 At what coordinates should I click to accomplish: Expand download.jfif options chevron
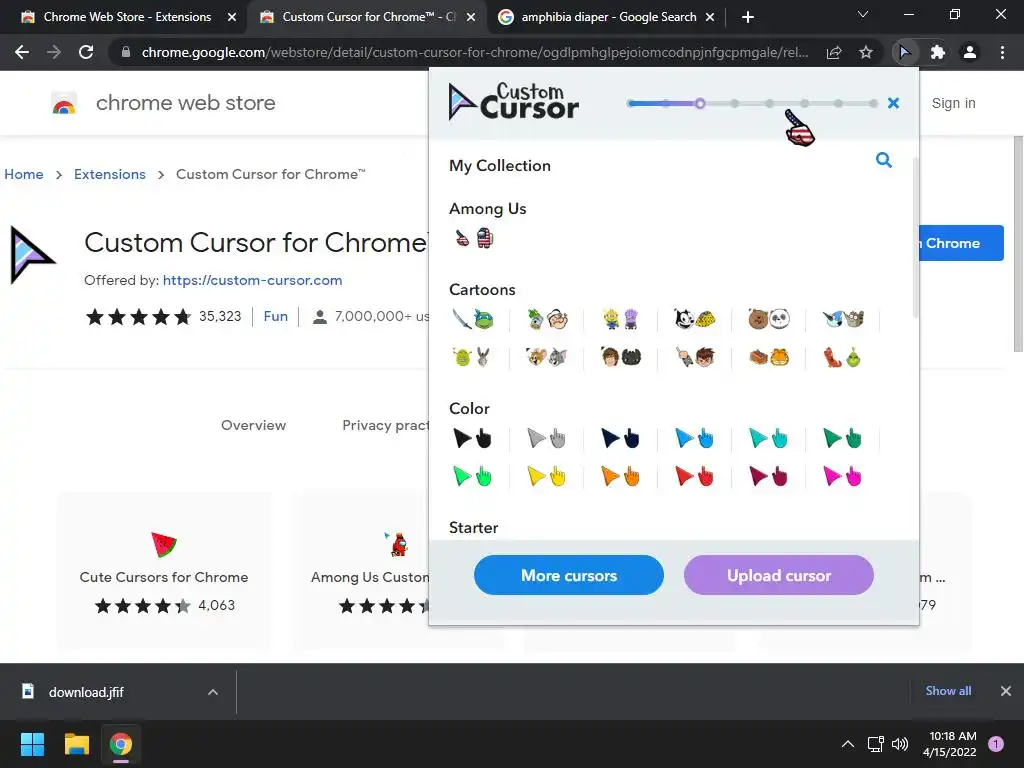pyautogui.click(x=213, y=692)
